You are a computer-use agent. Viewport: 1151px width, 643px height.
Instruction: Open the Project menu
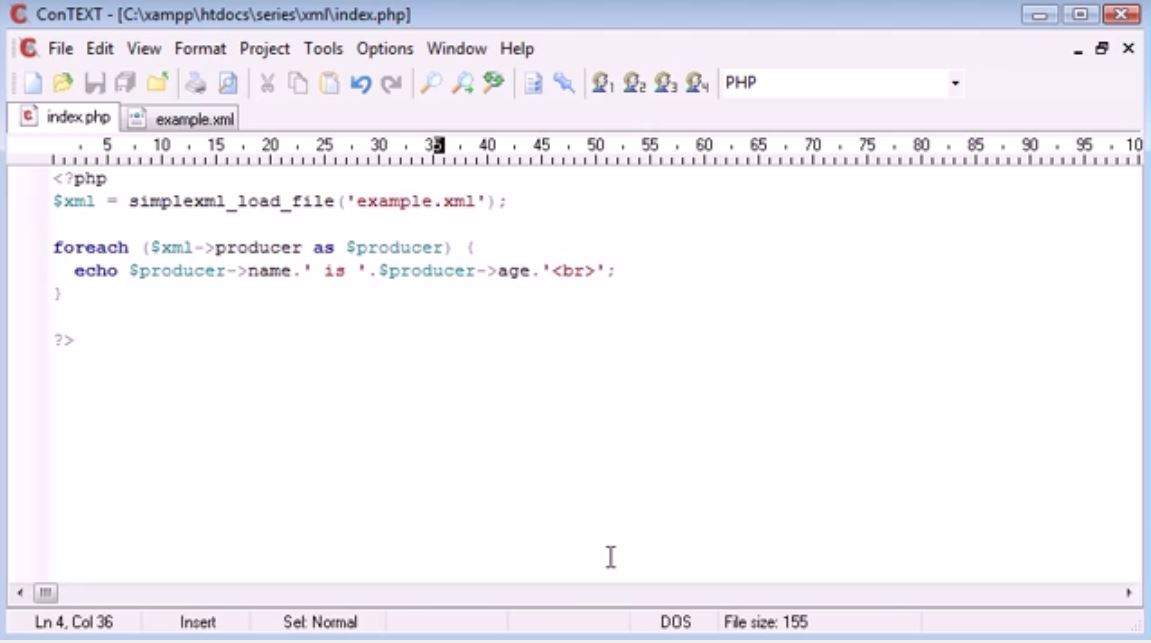point(264,48)
